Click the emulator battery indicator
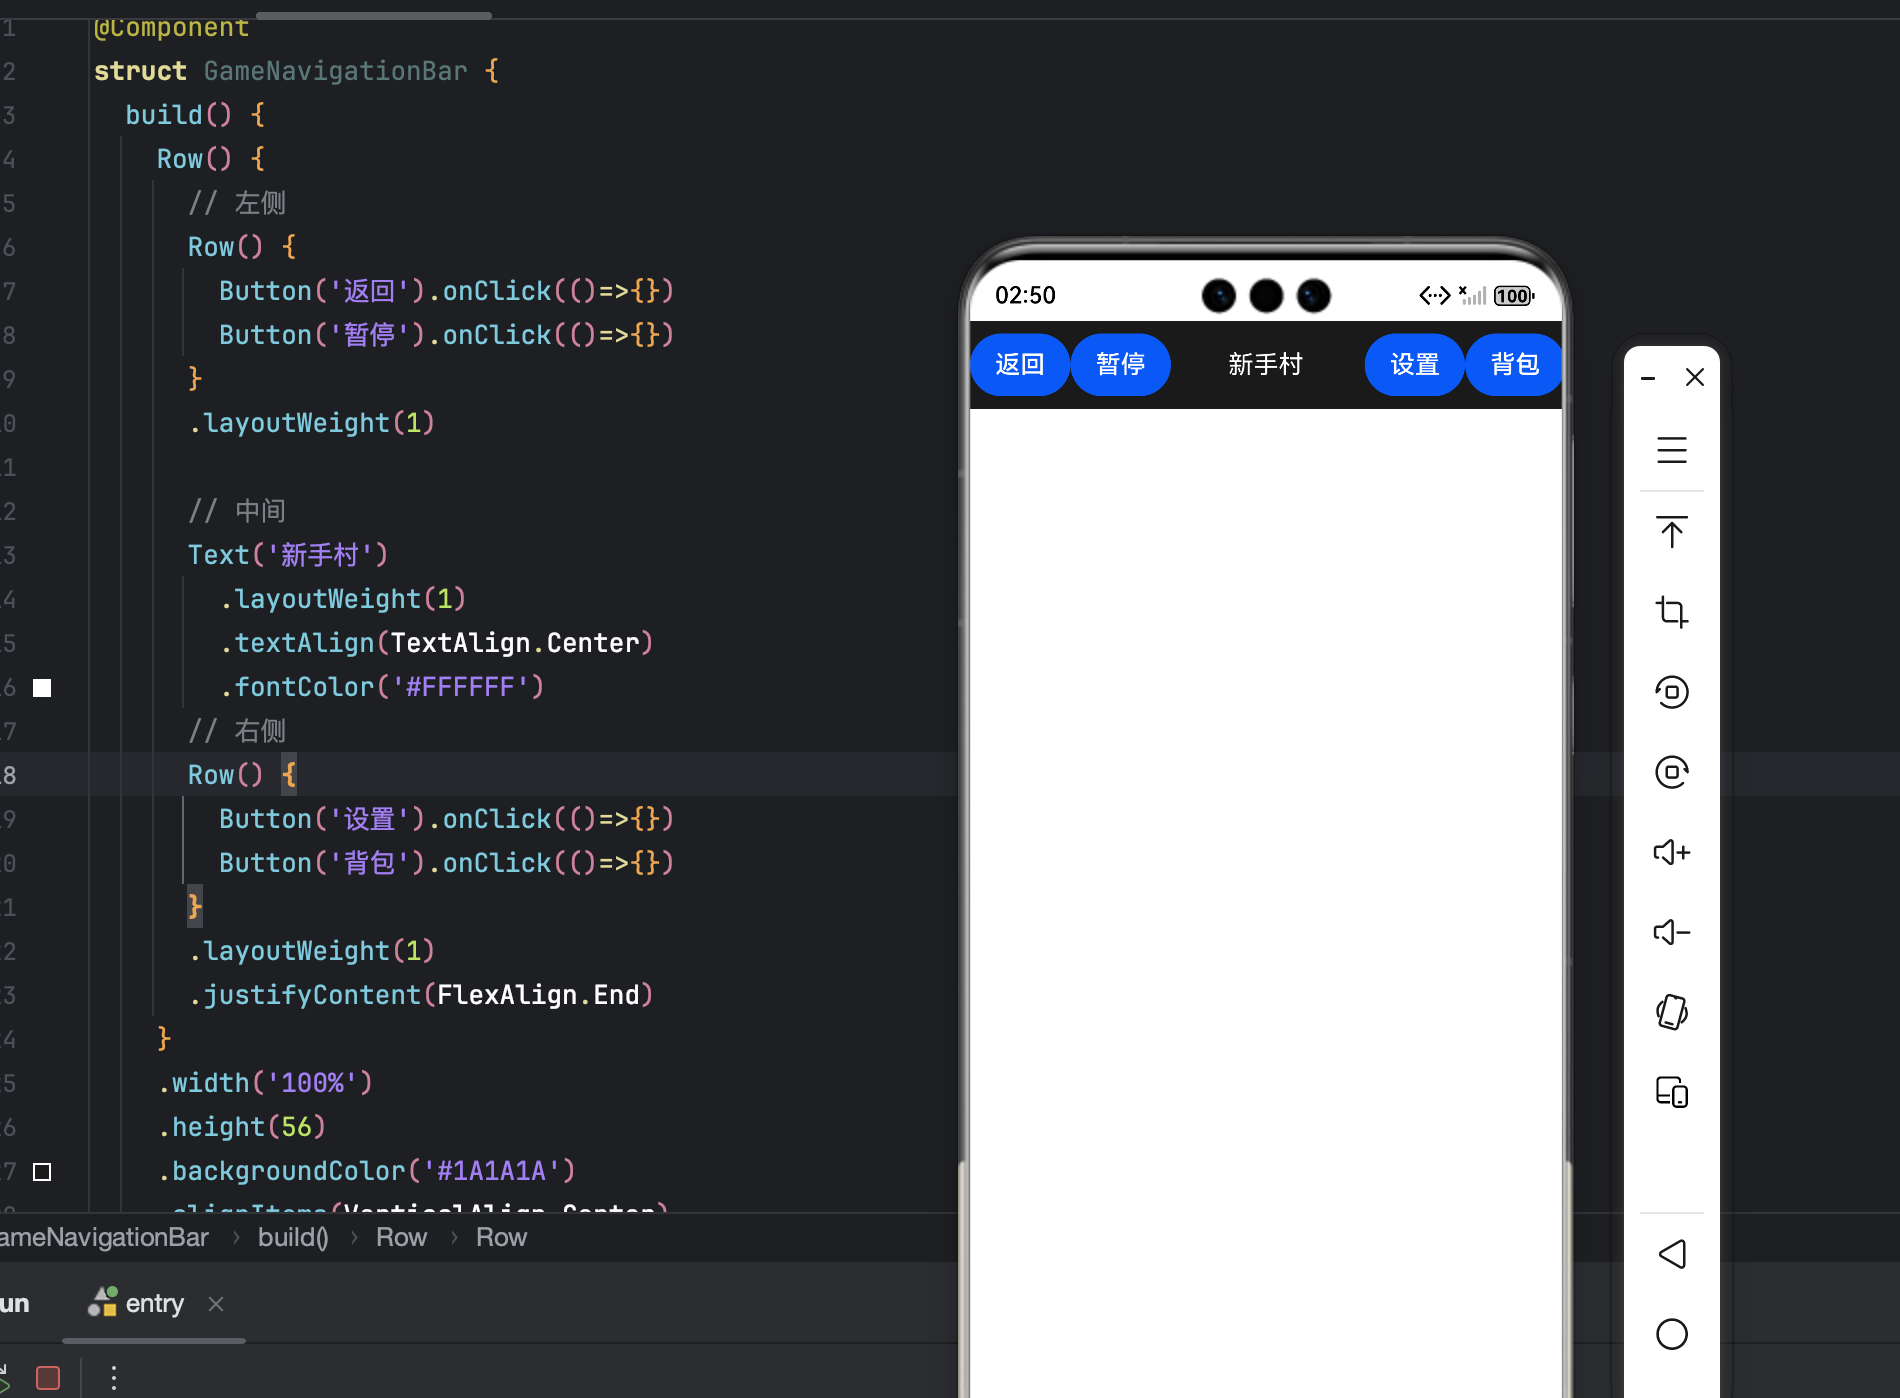Image resolution: width=1900 pixels, height=1398 pixels. 1514,296
